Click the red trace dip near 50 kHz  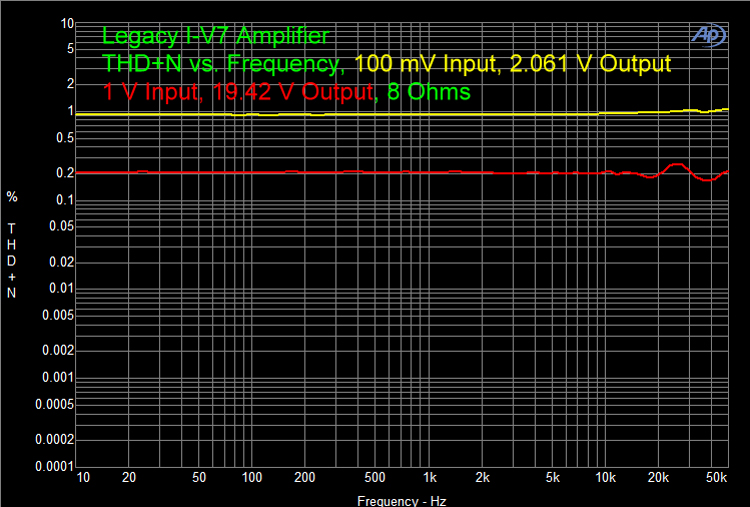point(709,180)
